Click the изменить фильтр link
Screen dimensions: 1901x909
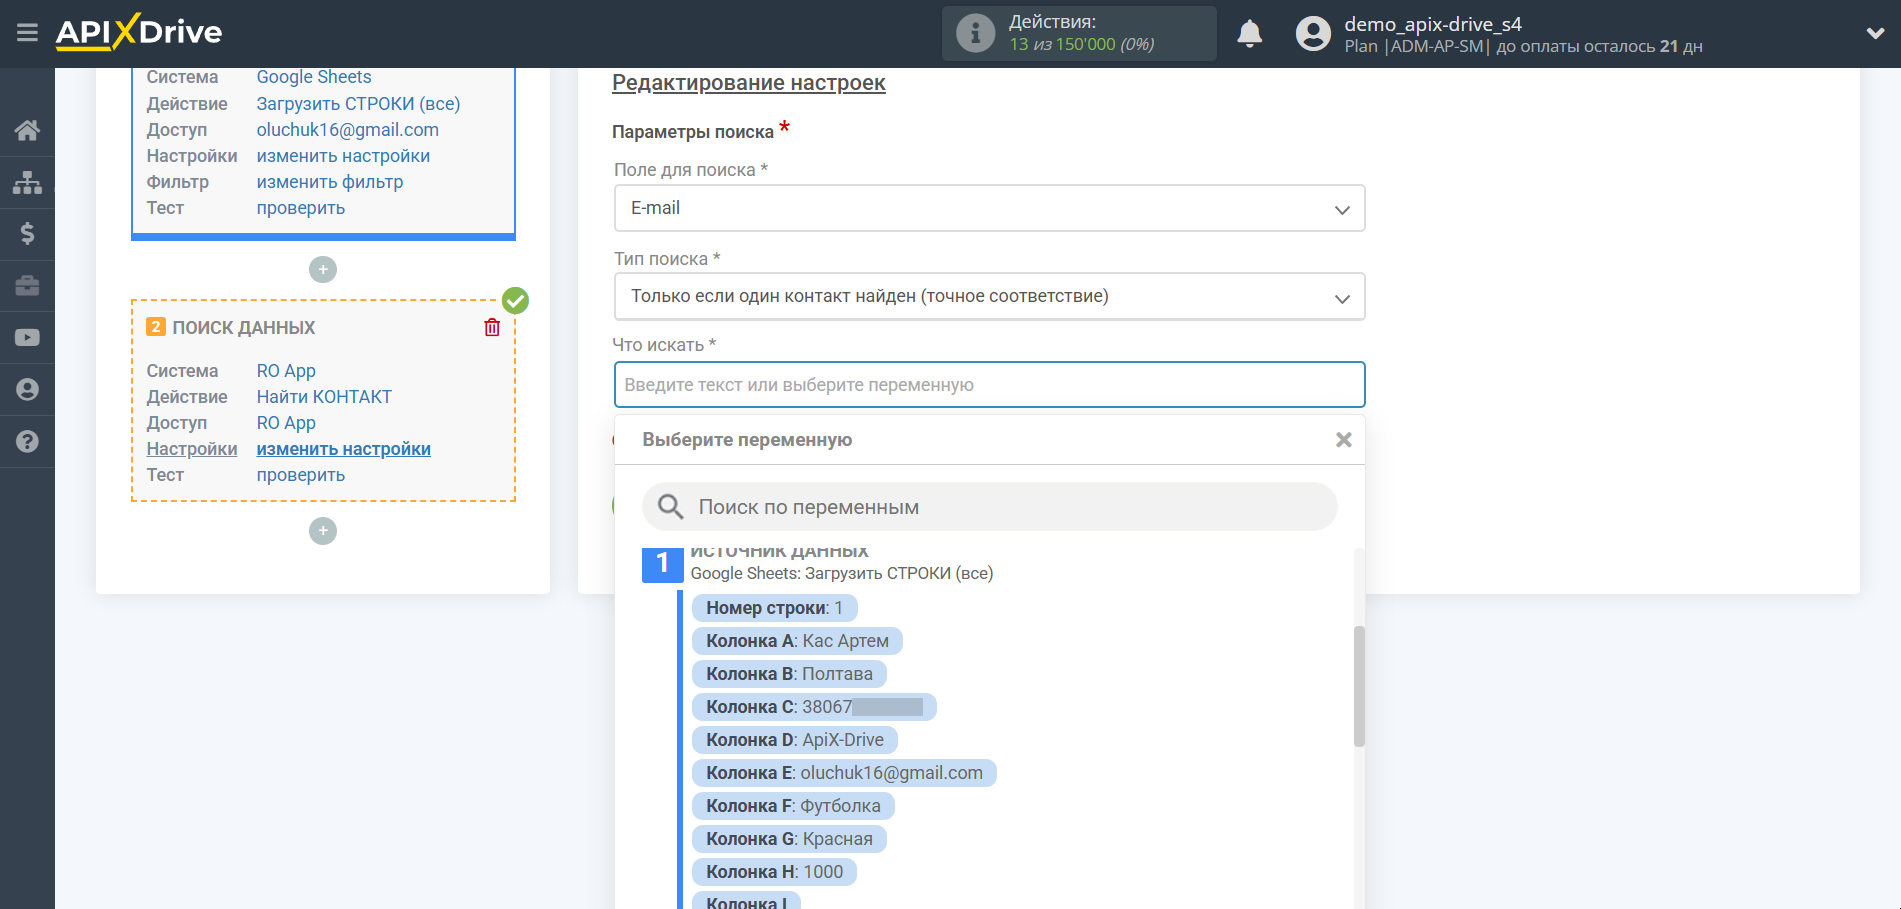click(330, 181)
